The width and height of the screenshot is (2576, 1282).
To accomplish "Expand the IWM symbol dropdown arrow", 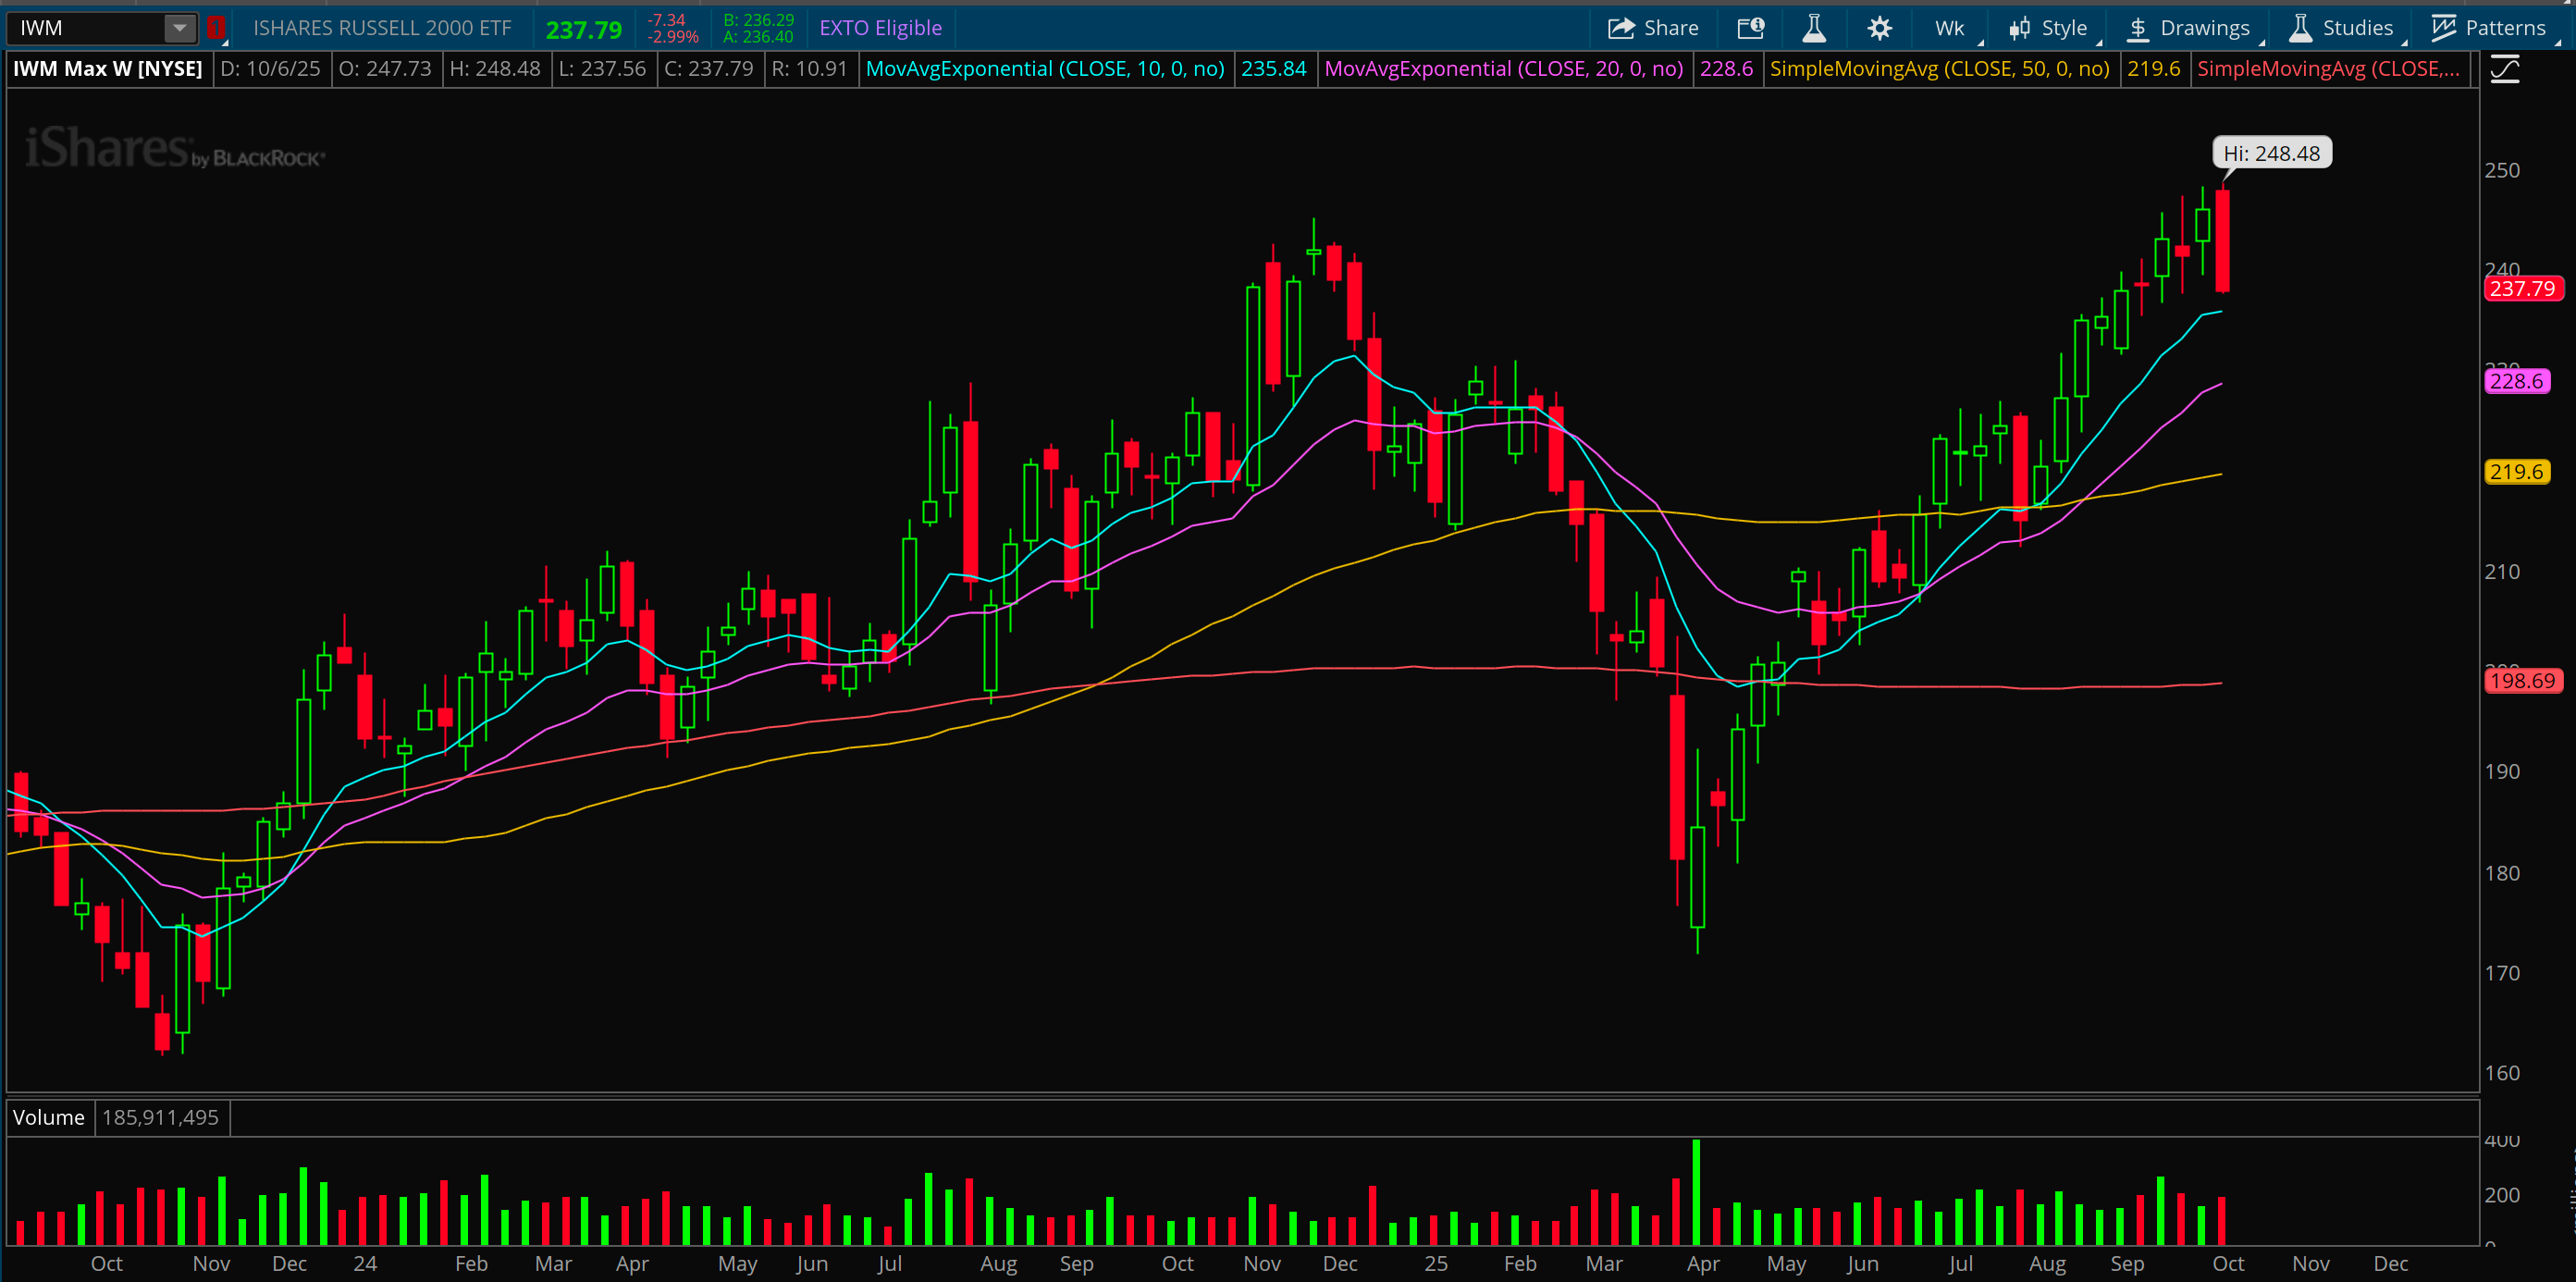I will click(180, 28).
